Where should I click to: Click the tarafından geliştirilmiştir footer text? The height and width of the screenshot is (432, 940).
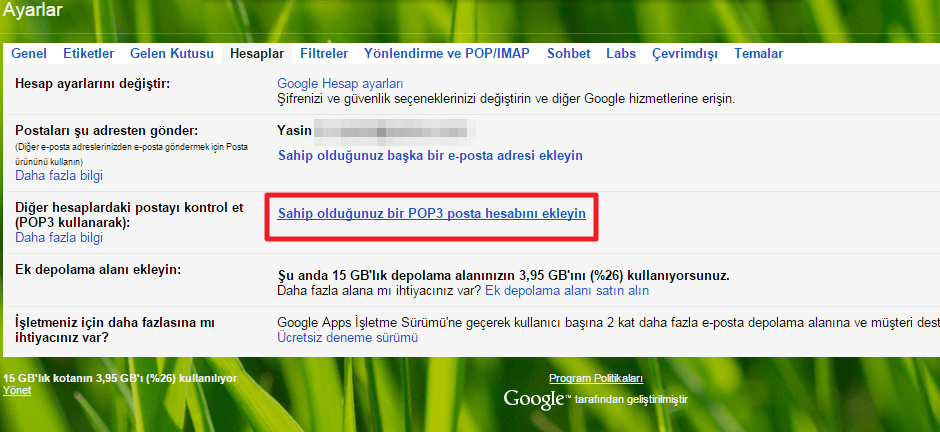click(x=631, y=400)
